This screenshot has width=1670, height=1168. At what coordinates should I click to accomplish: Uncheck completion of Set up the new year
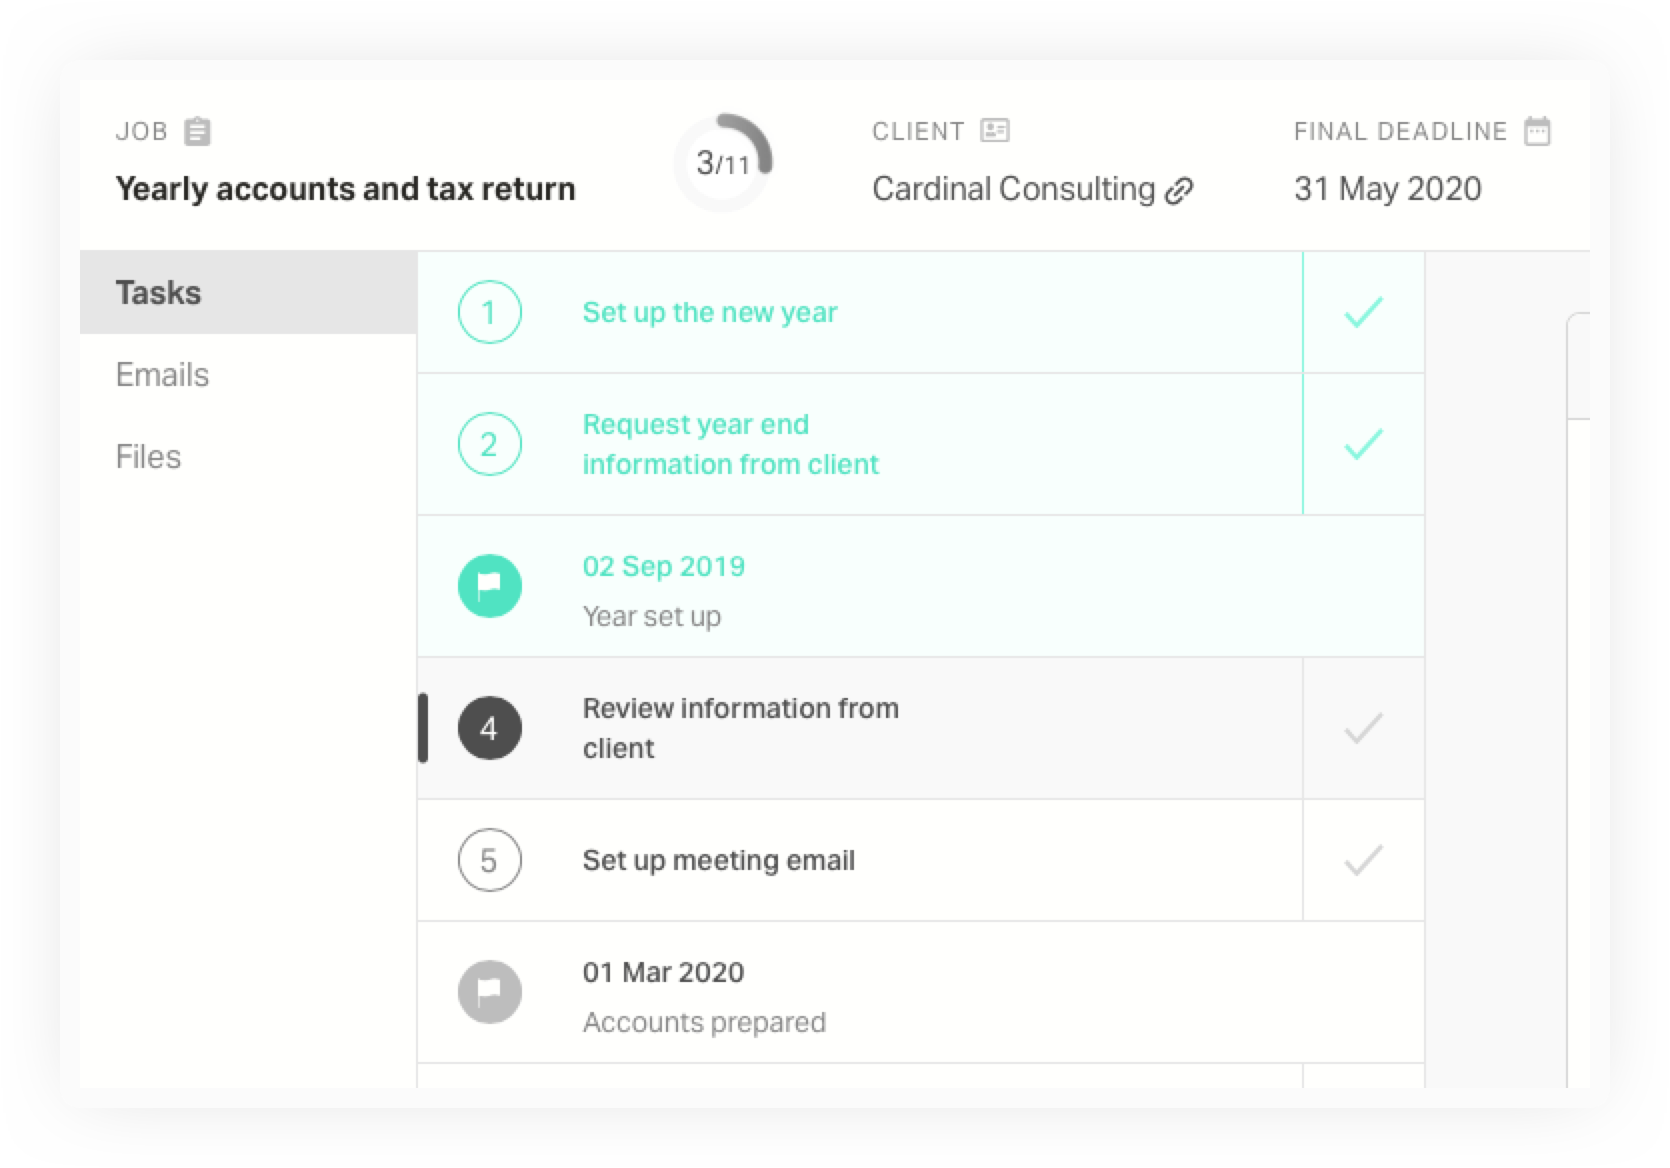tap(1363, 312)
